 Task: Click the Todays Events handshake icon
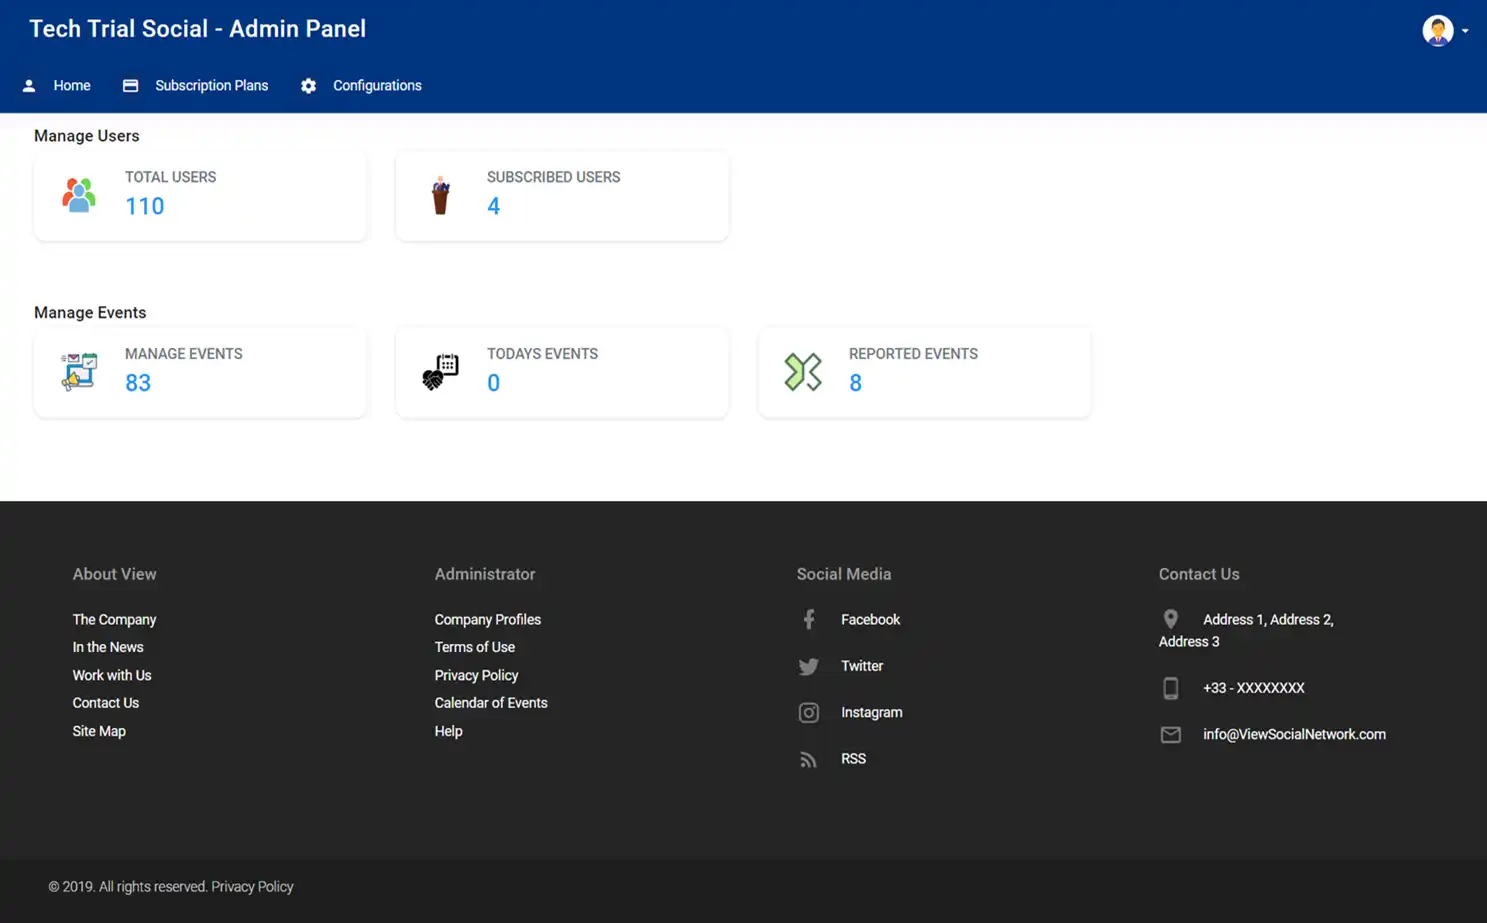(440, 371)
